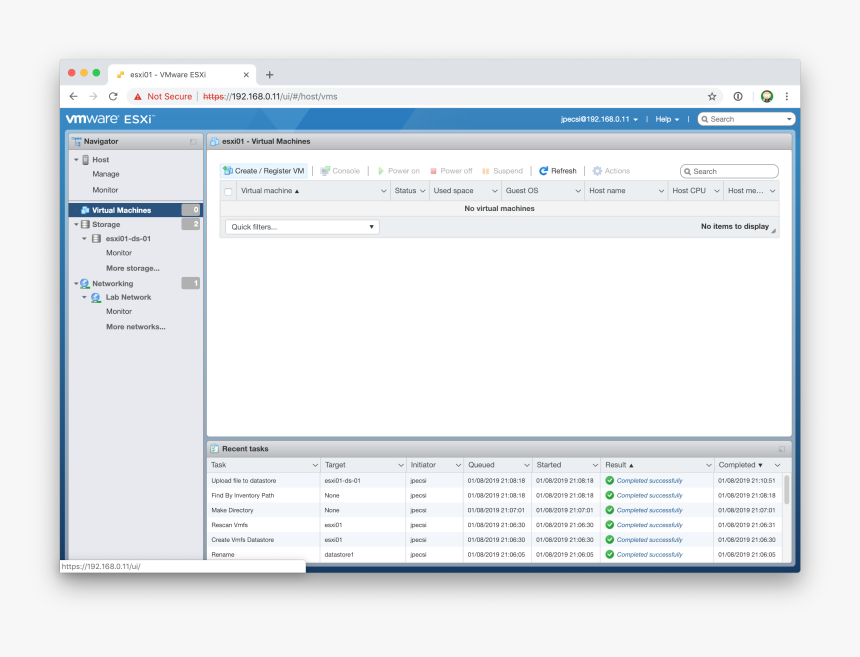860x657 pixels.
Task: Collapse the Storage tree node
Action: pos(76,225)
